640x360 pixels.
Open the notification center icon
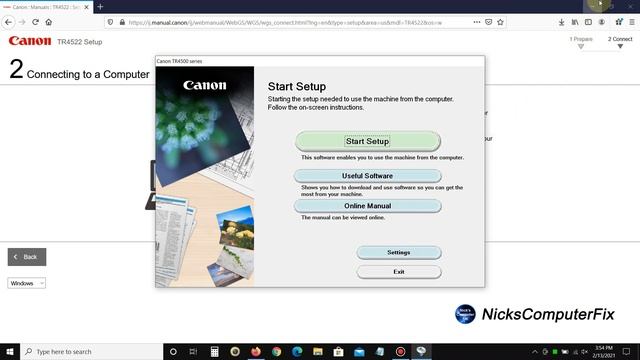click(x=627, y=351)
